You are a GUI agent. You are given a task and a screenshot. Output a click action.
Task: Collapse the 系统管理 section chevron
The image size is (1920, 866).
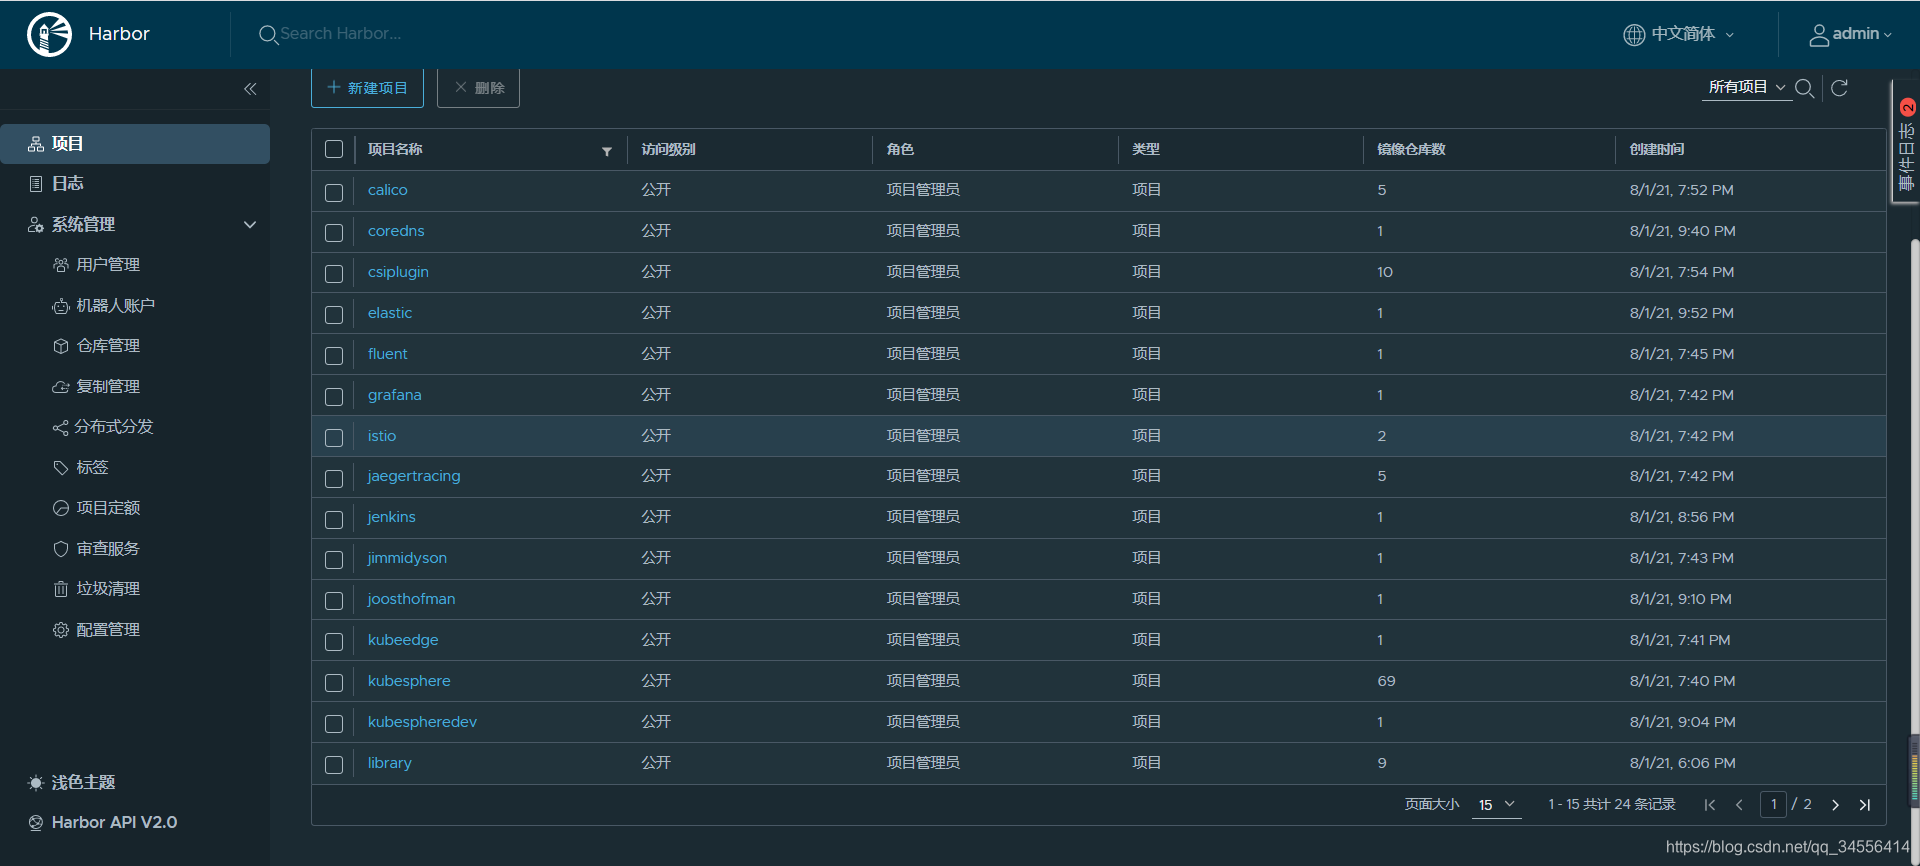[x=250, y=225]
